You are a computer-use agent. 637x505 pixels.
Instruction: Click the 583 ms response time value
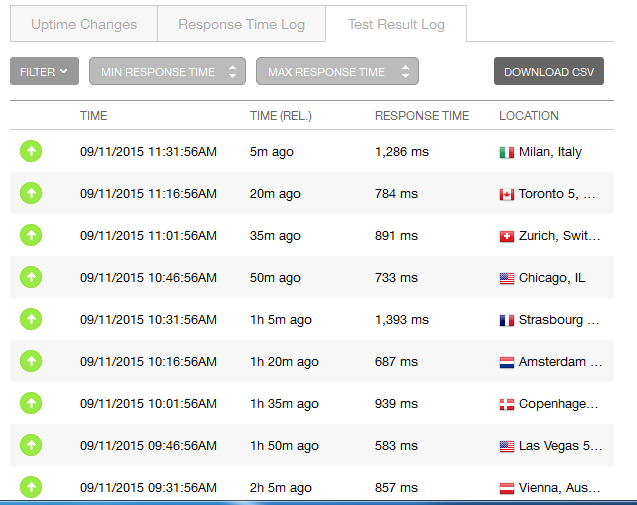click(x=396, y=445)
